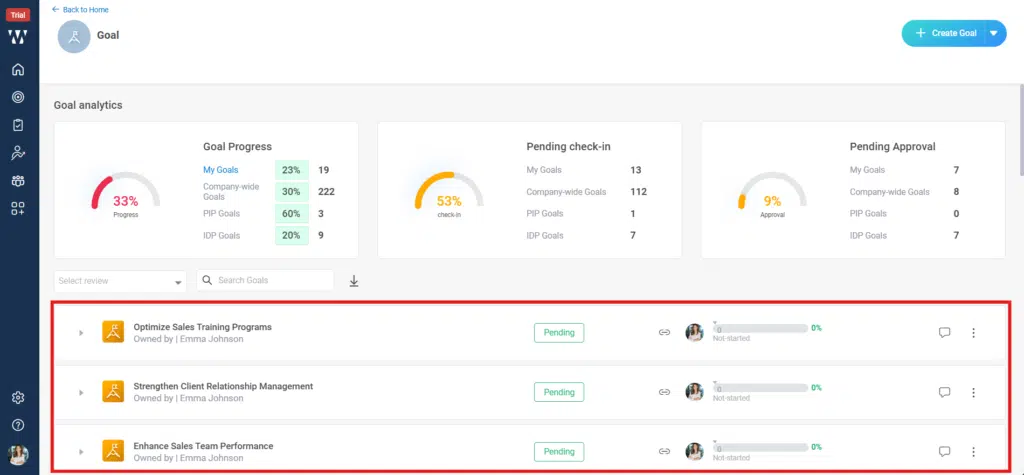Click Company-wide Goals 30% progress value
1024x475 pixels.
click(291, 191)
